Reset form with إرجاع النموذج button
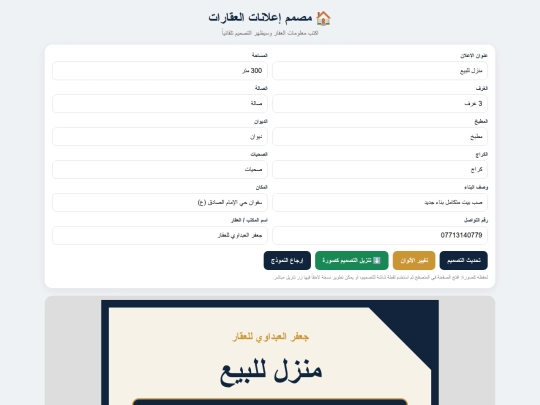Image resolution: width=540 pixels, height=405 pixels. point(287,260)
